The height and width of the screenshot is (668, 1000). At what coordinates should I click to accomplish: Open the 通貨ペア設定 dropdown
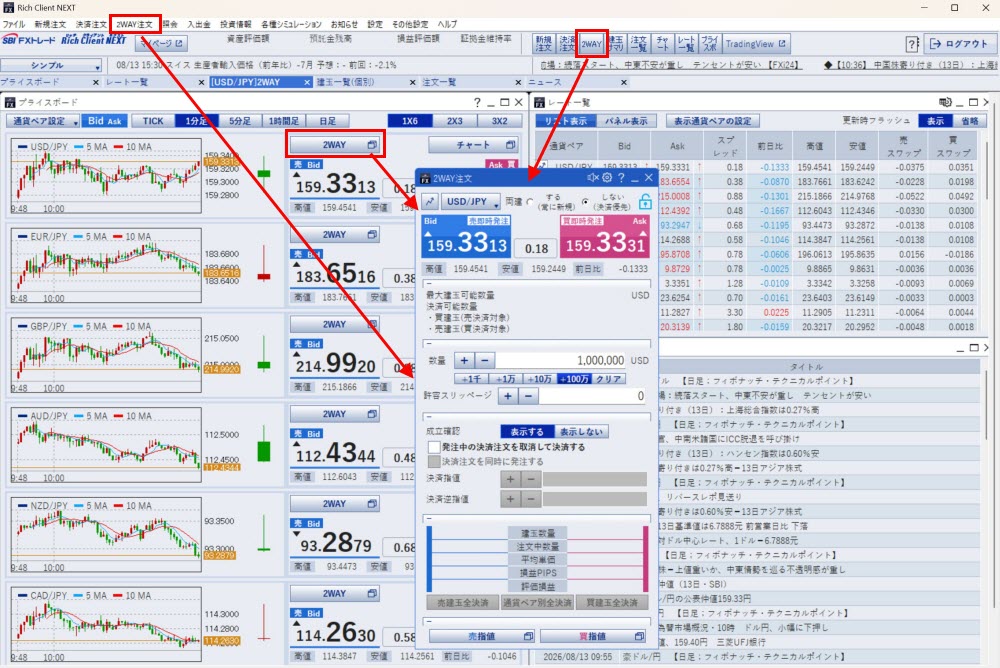pyautogui.click(x=43, y=121)
